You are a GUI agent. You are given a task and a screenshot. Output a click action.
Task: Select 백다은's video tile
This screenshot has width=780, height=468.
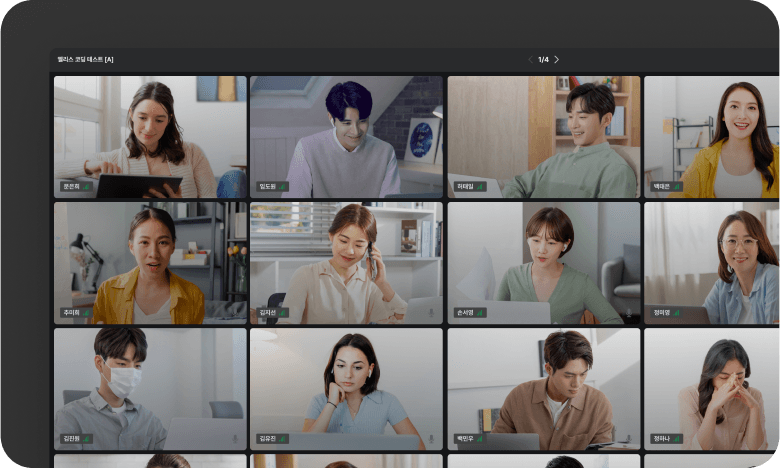[x=712, y=137]
